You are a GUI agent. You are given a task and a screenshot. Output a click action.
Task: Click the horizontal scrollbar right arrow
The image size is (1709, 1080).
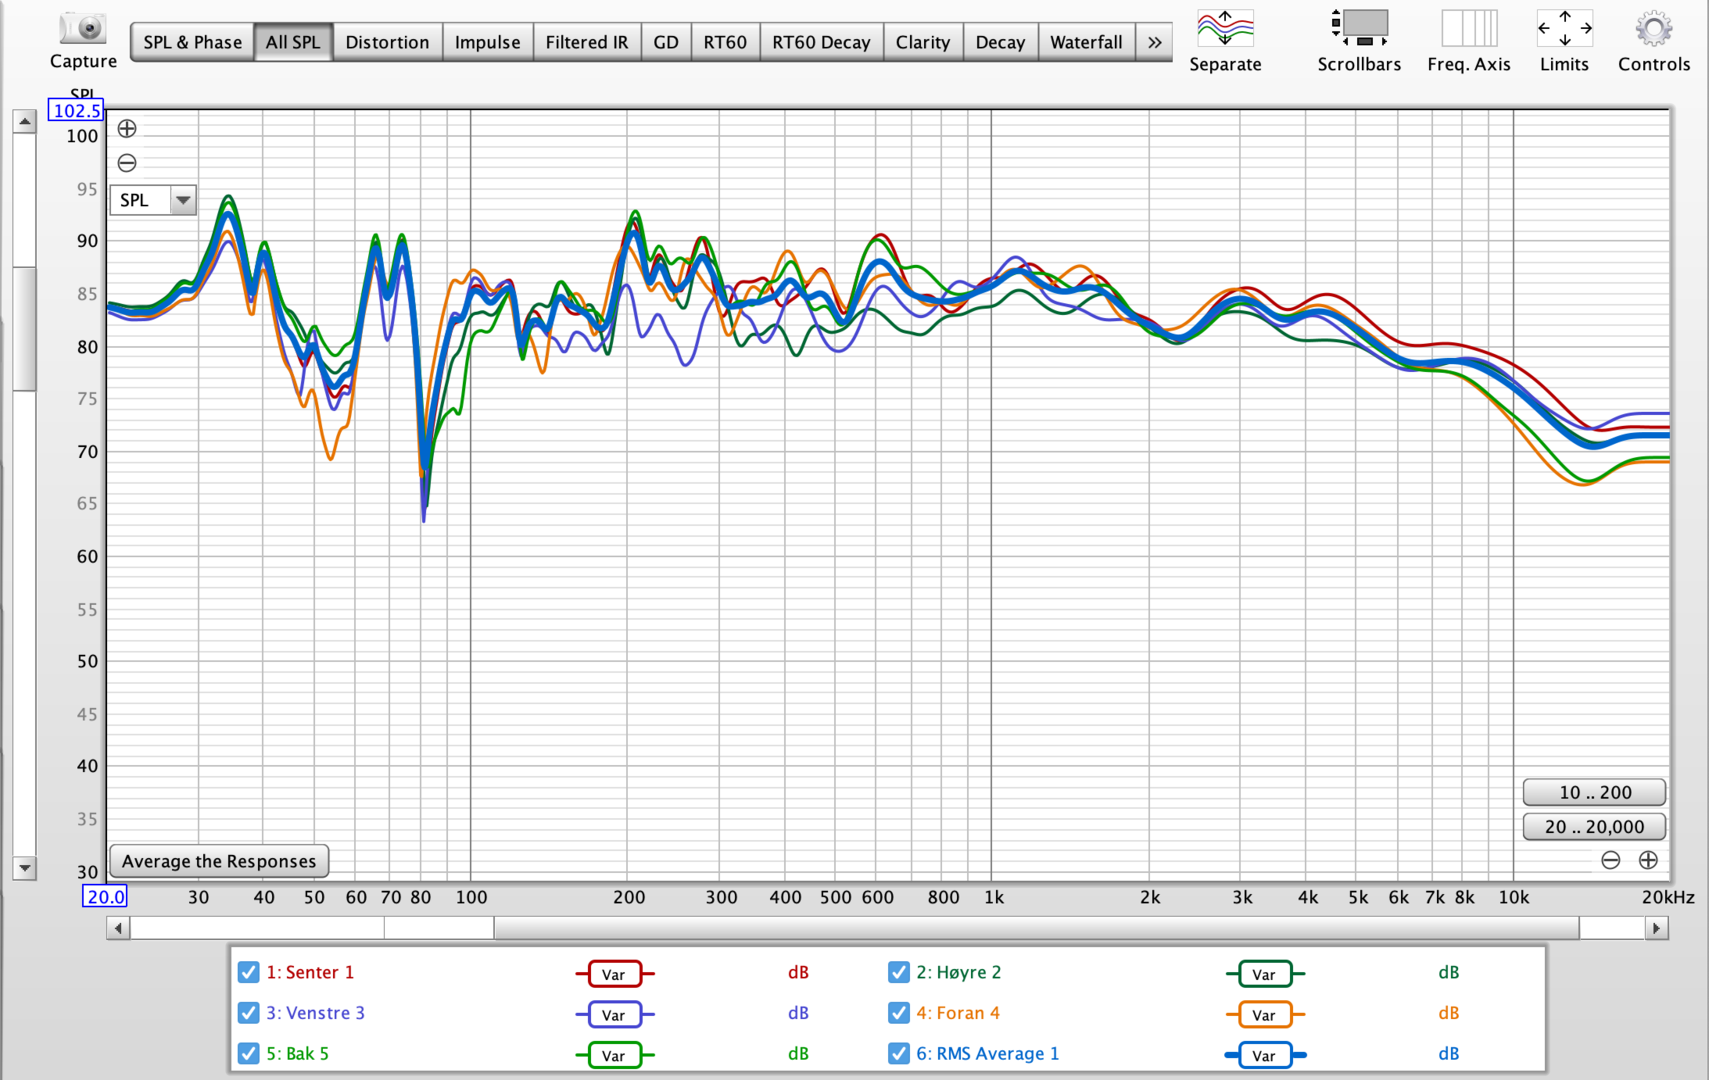pyautogui.click(x=1657, y=929)
